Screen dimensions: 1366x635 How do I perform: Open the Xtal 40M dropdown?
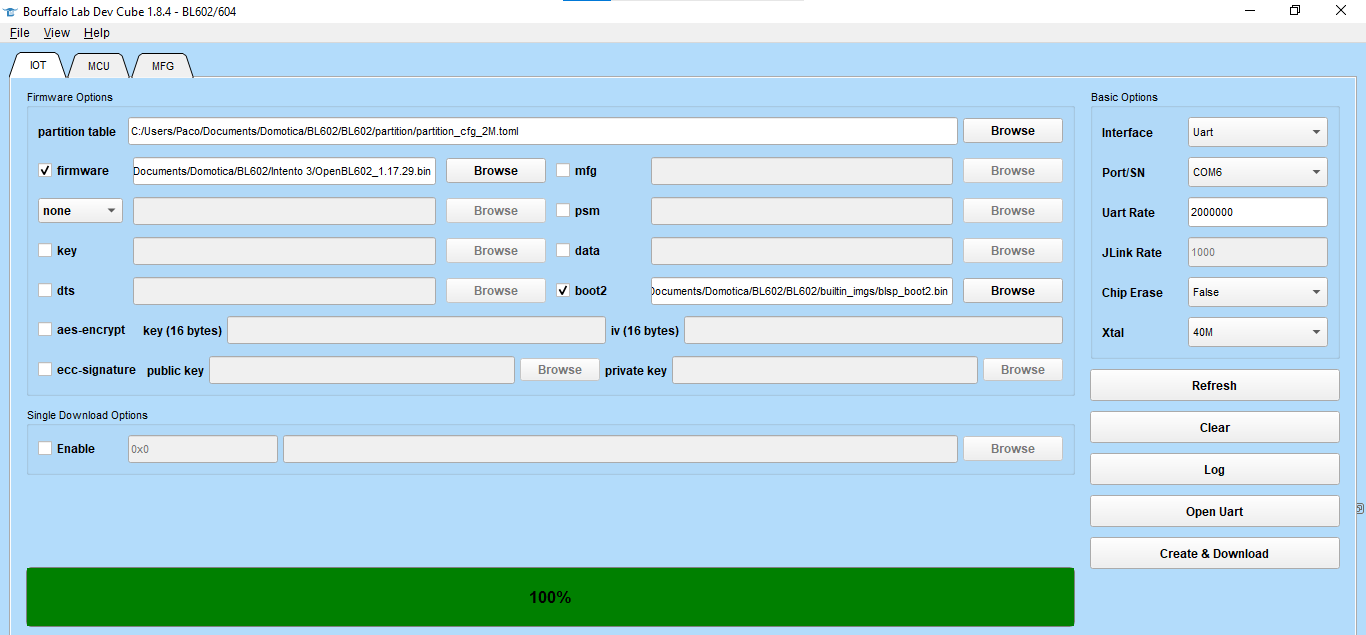click(x=1257, y=332)
